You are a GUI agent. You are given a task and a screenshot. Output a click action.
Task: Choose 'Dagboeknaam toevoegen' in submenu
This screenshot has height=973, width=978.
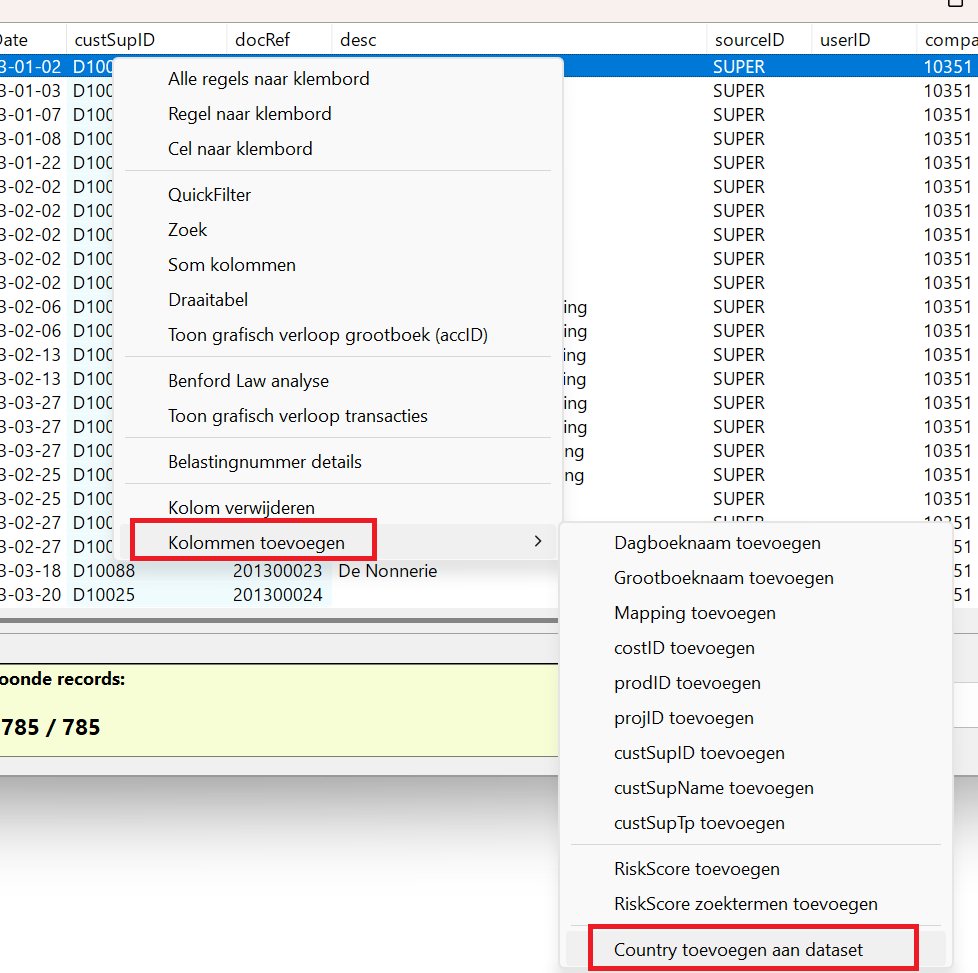[x=717, y=543]
